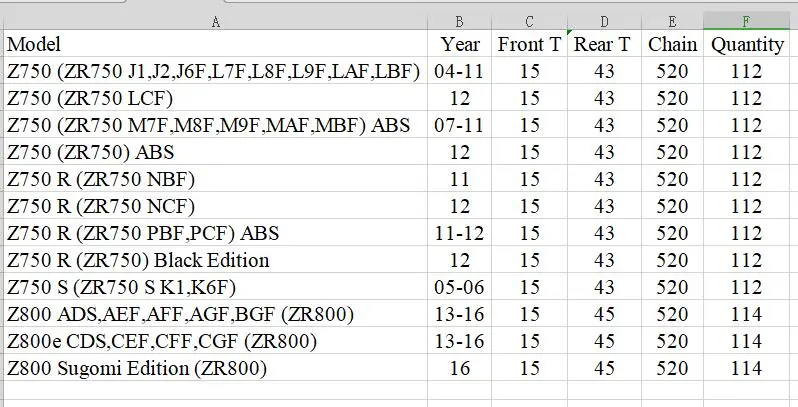Click Front T 15 in Black Edition row
798x407 pixels.
(x=529, y=260)
